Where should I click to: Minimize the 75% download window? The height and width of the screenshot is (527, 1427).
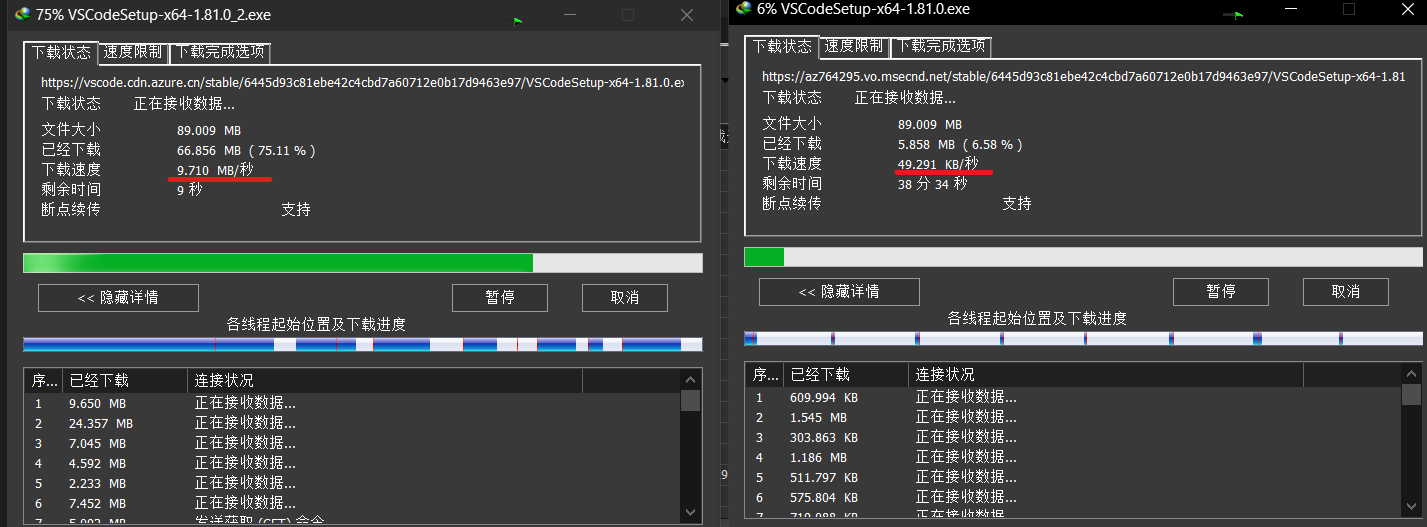tap(569, 15)
